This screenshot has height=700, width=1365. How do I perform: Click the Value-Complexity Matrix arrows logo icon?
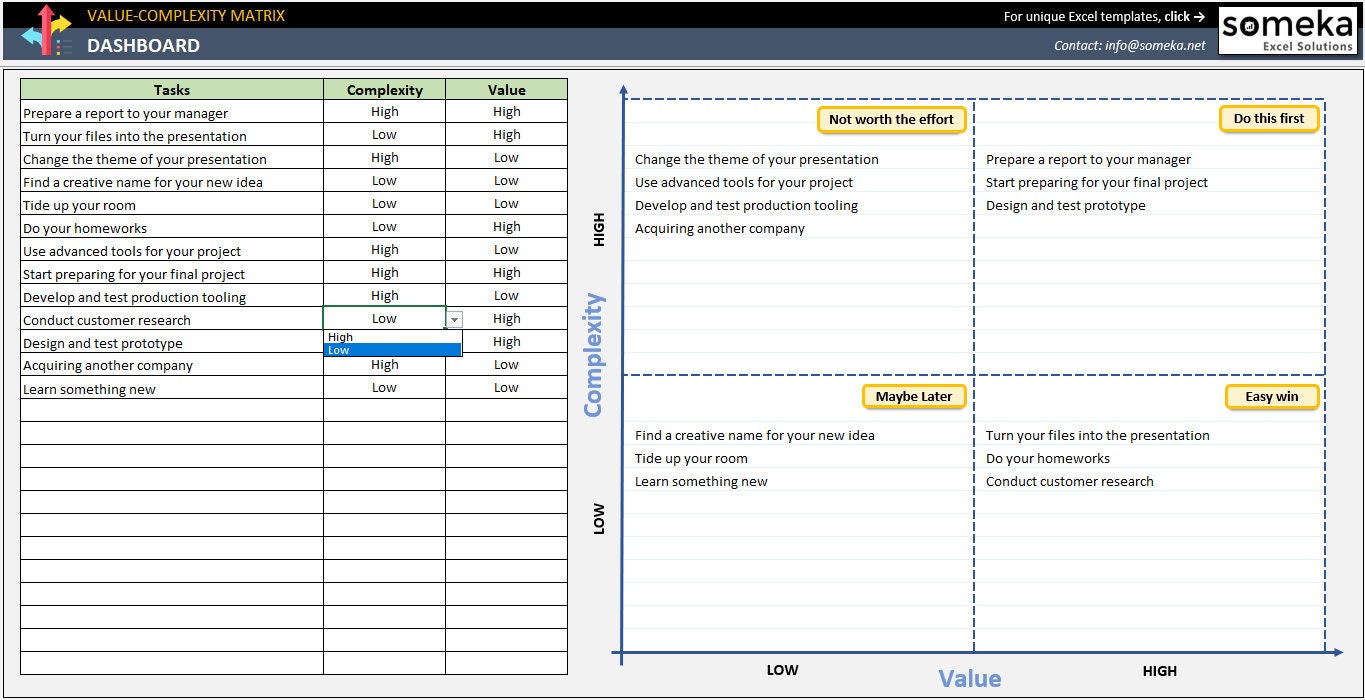coord(47,30)
